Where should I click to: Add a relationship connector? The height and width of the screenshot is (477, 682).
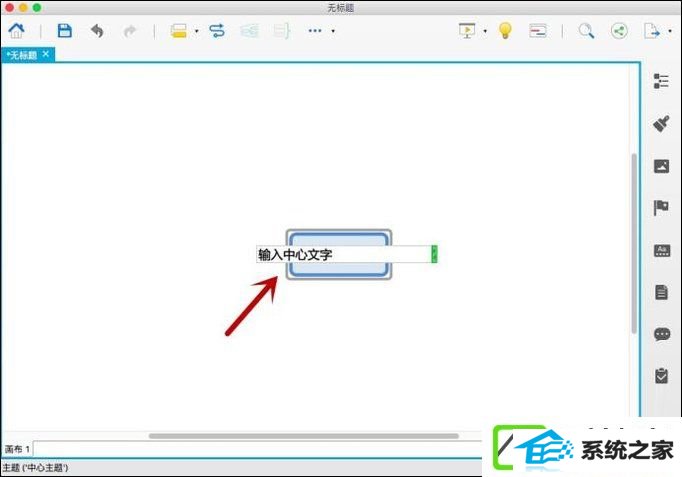[217, 31]
